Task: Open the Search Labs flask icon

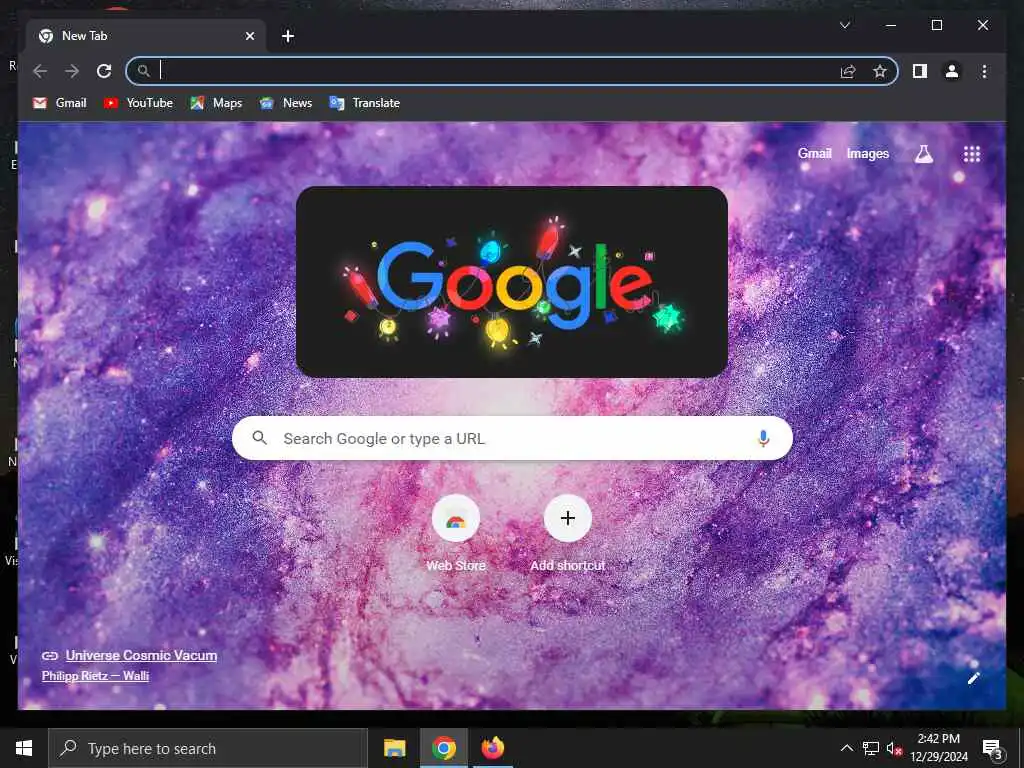Action: click(x=923, y=154)
